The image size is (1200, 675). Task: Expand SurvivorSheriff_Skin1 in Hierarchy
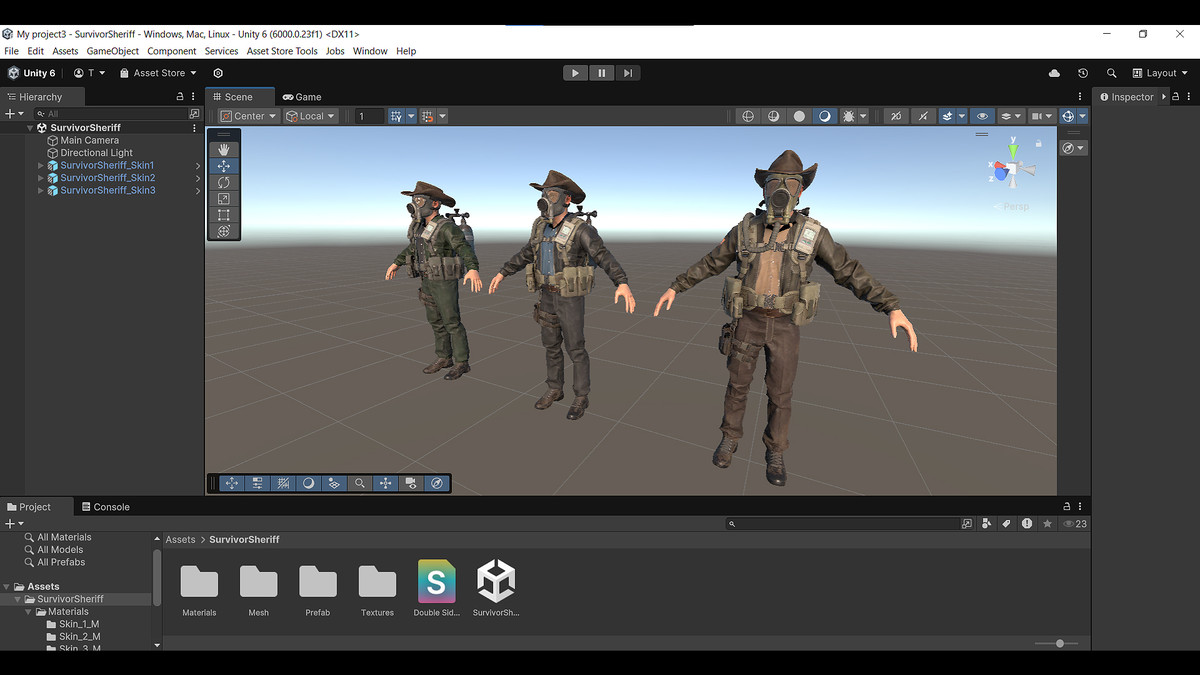coord(41,165)
